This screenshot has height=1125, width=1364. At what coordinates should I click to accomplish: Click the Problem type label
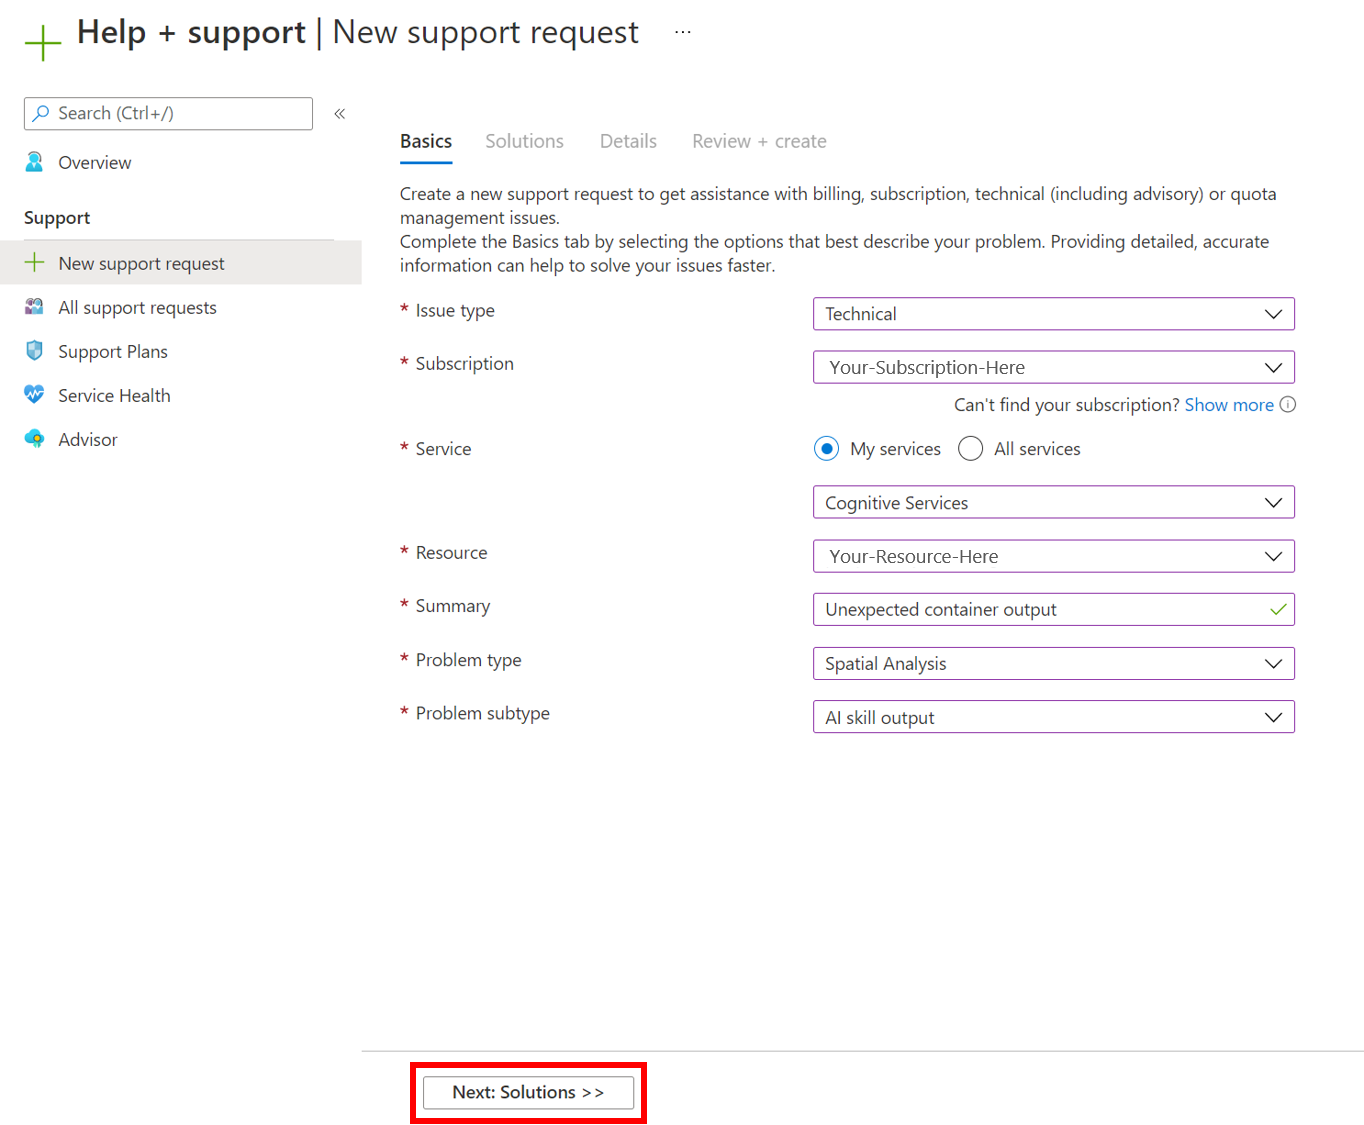point(469,660)
